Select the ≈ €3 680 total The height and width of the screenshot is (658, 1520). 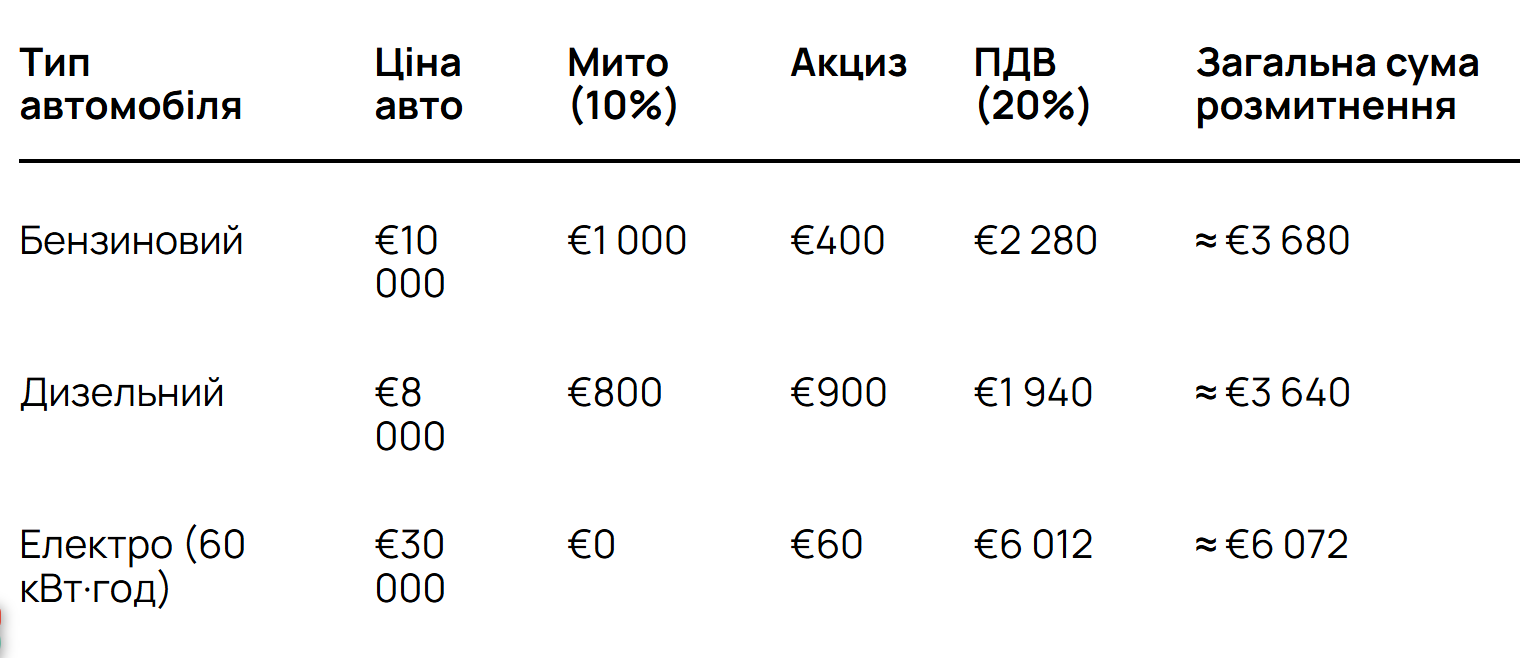(1272, 241)
